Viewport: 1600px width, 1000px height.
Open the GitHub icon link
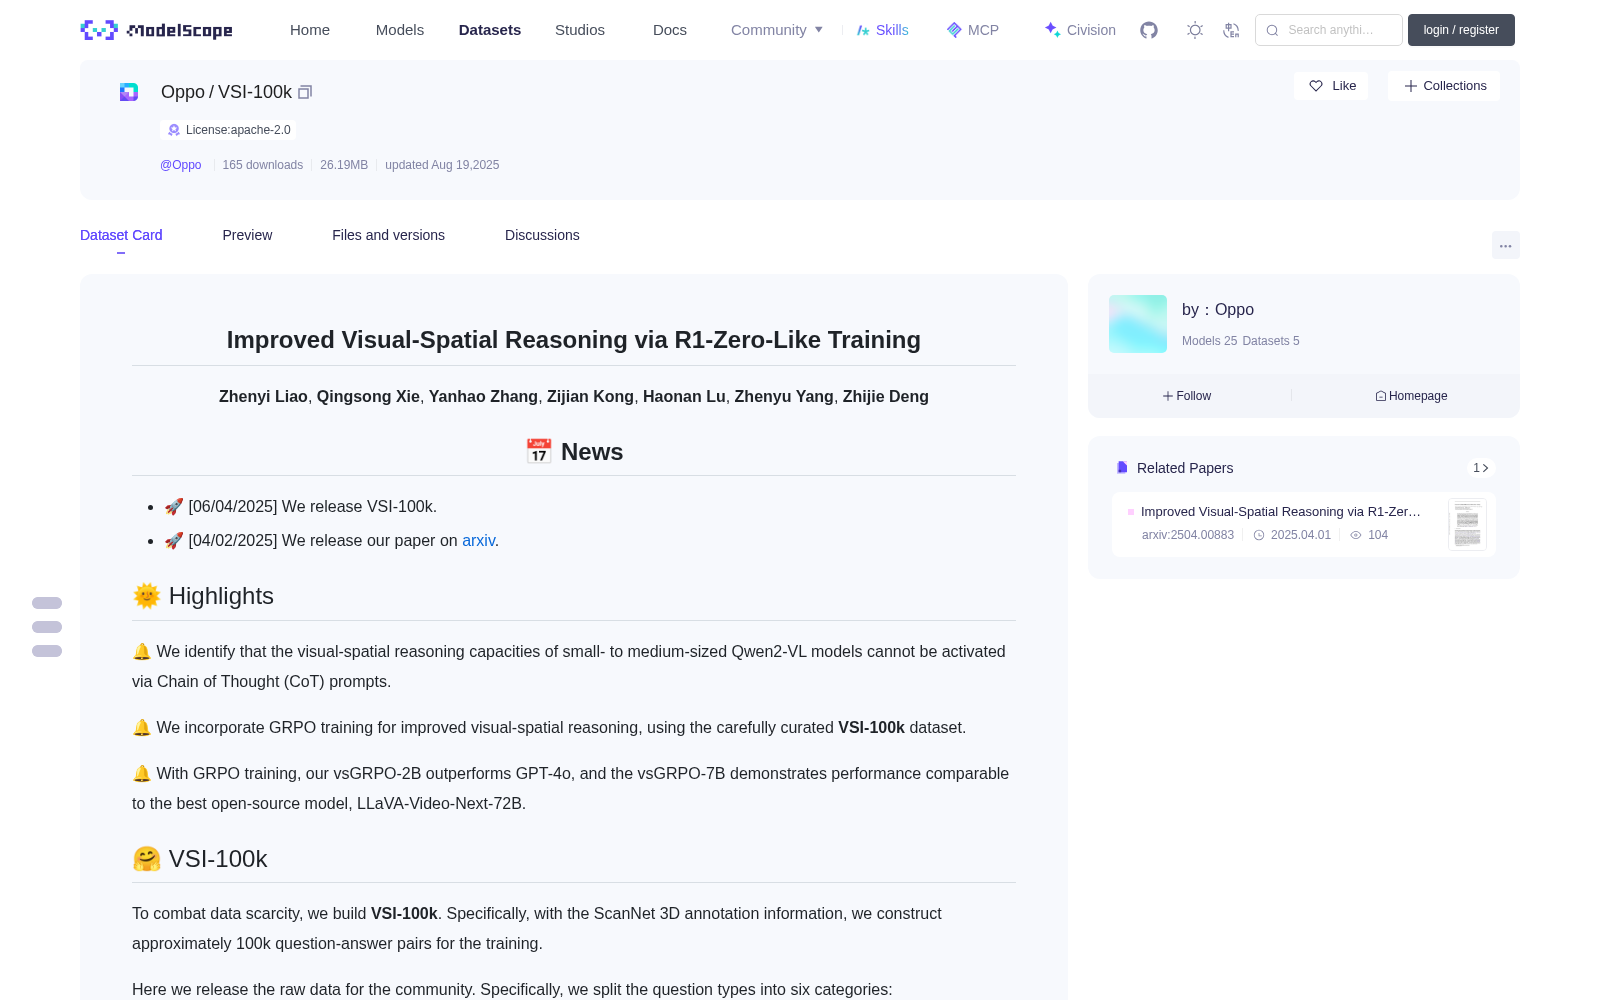tap(1149, 30)
